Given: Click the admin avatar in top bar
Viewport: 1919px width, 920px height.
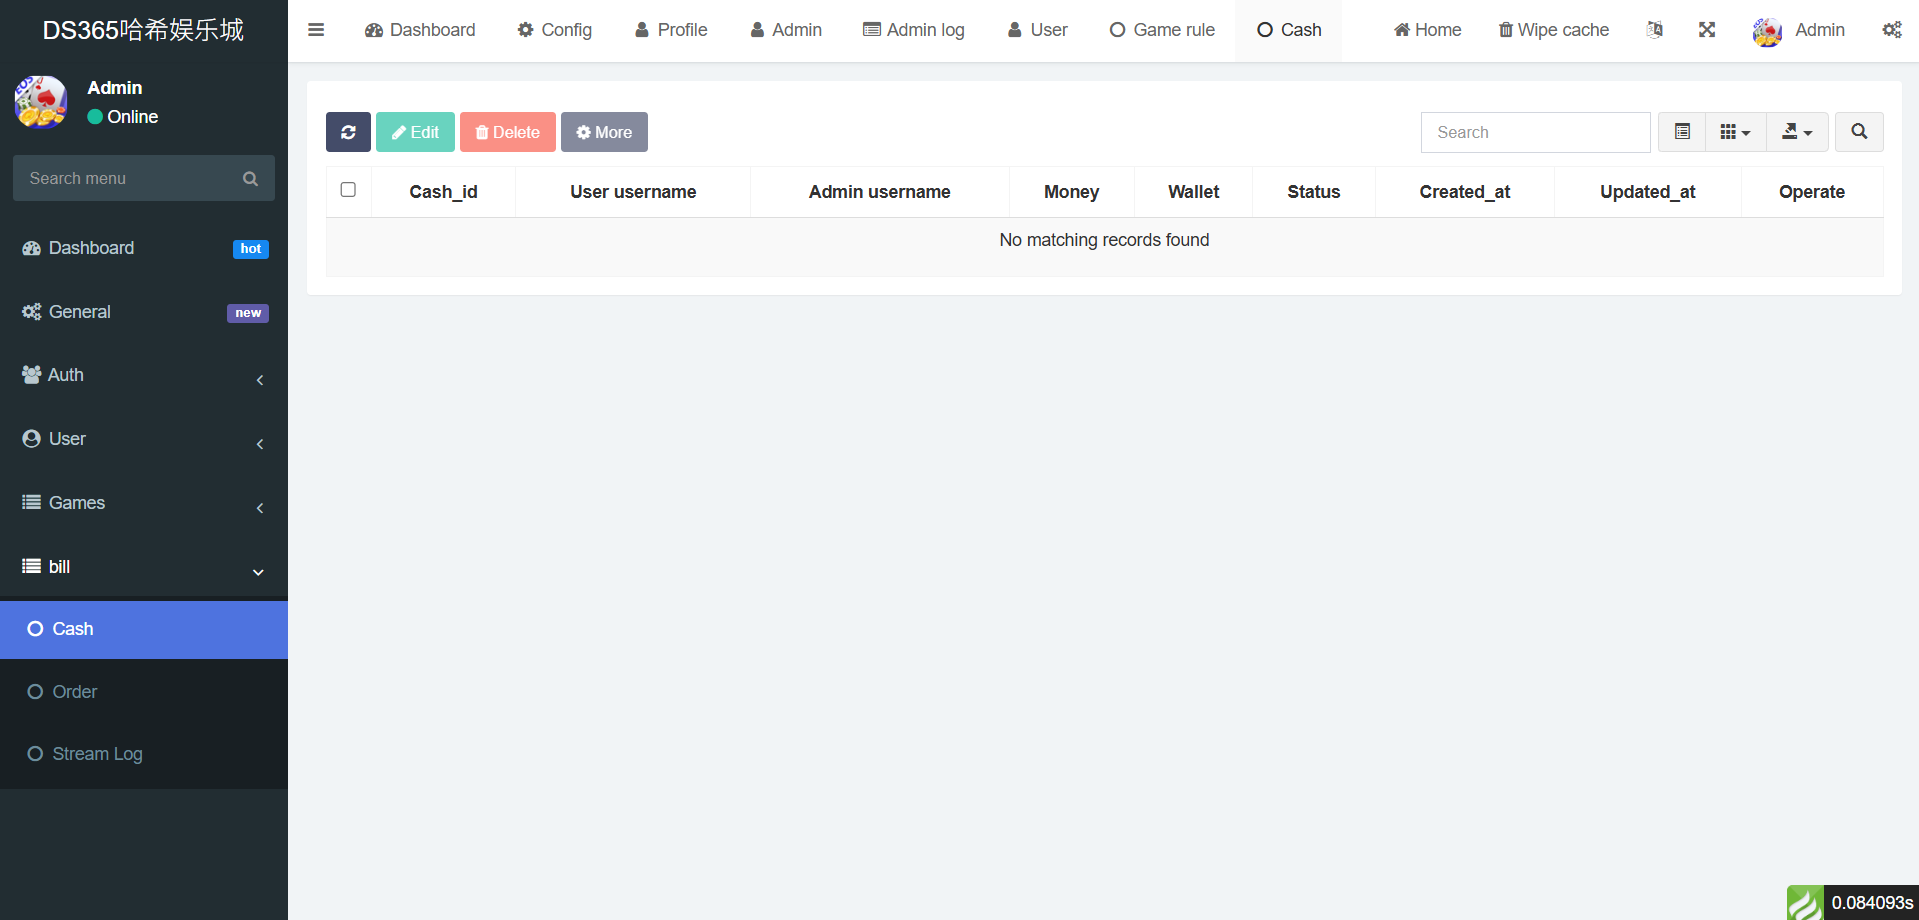Looking at the screenshot, I should click(x=1767, y=31).
